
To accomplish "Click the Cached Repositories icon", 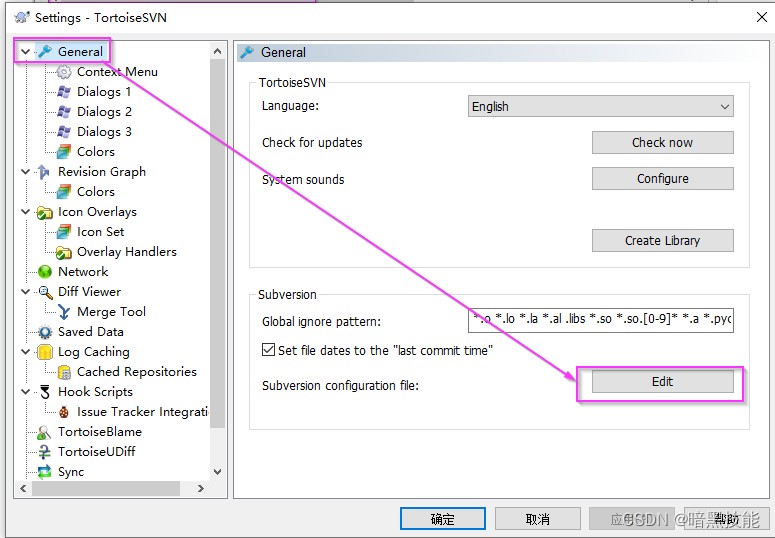I will tap(64, 372).
